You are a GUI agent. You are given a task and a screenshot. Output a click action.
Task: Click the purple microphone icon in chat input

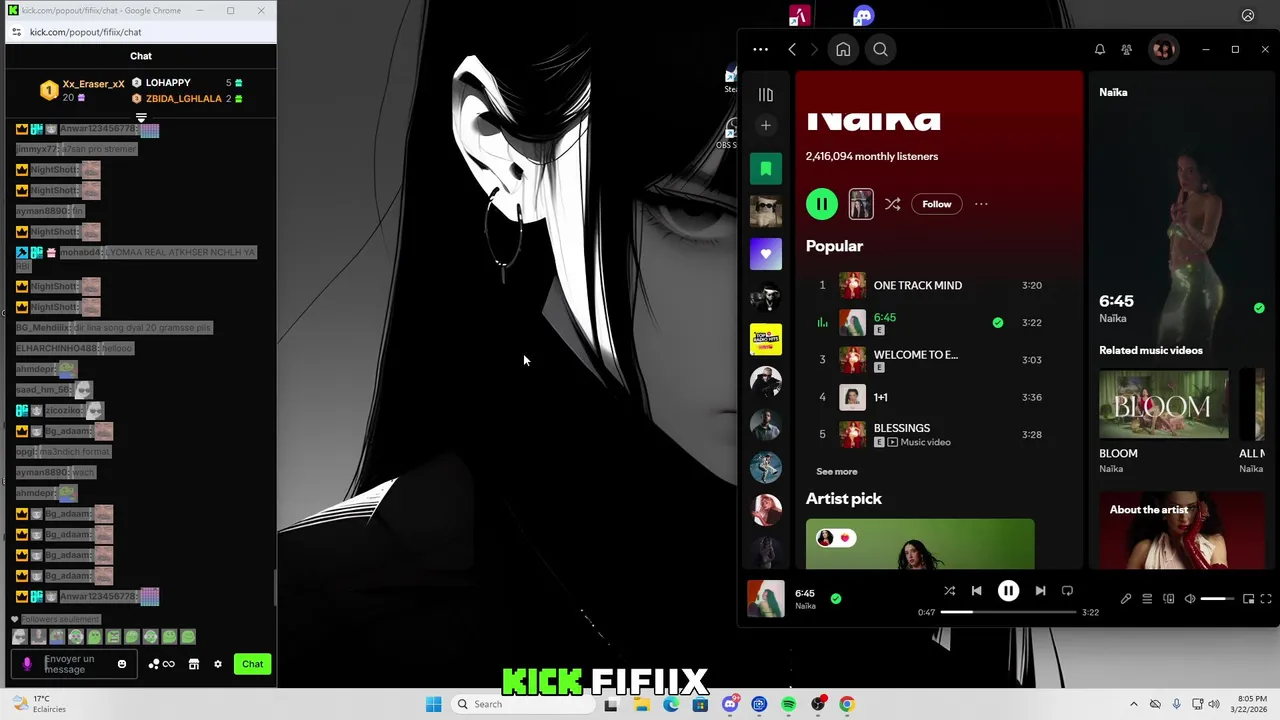[x=27, y=664]
